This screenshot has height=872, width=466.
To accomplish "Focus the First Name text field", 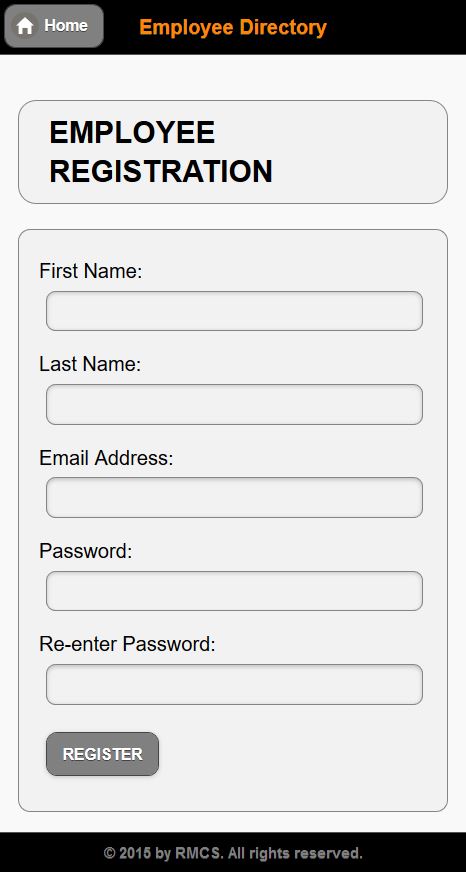I will [234, 311].
